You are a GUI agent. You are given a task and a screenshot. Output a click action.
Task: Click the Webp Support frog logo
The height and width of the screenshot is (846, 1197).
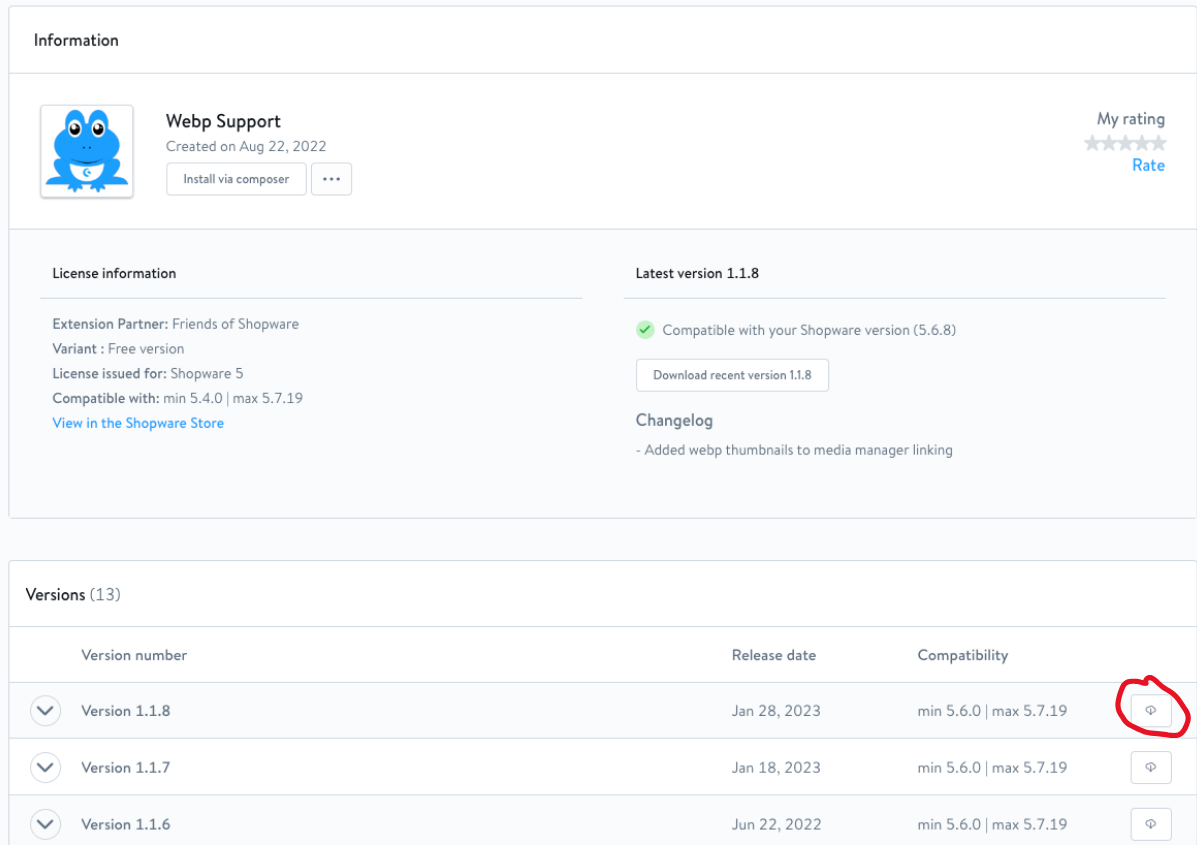click(x=87, y=151)
